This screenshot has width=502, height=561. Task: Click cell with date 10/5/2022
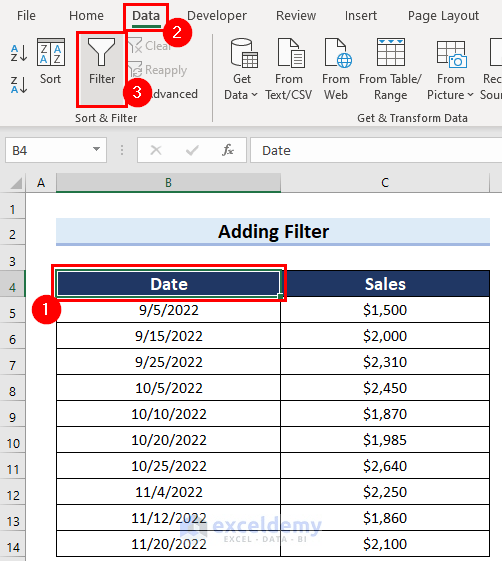[169, 388]
